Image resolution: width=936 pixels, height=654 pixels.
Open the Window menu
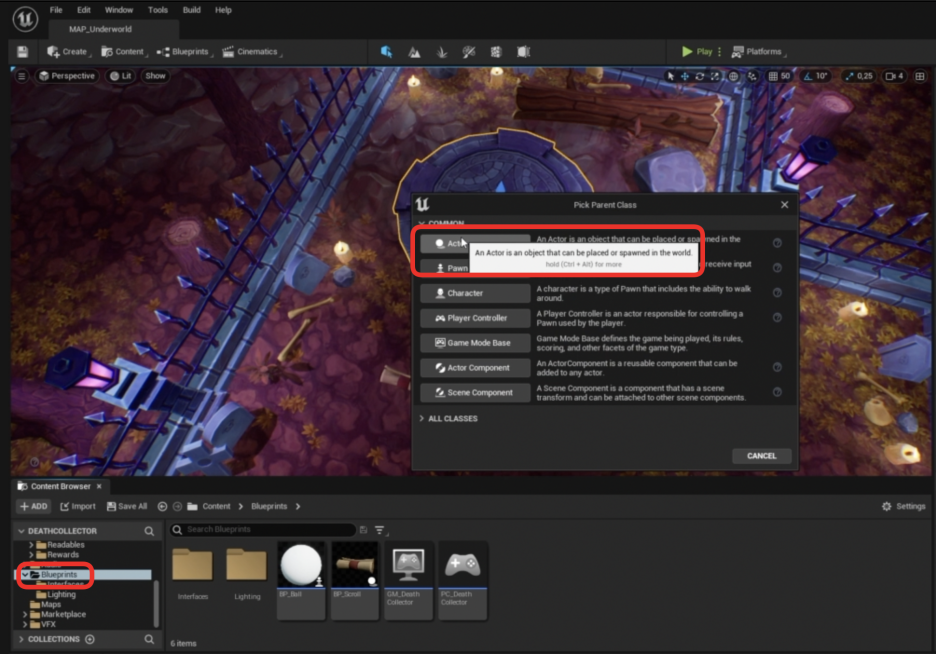[119, 10]
